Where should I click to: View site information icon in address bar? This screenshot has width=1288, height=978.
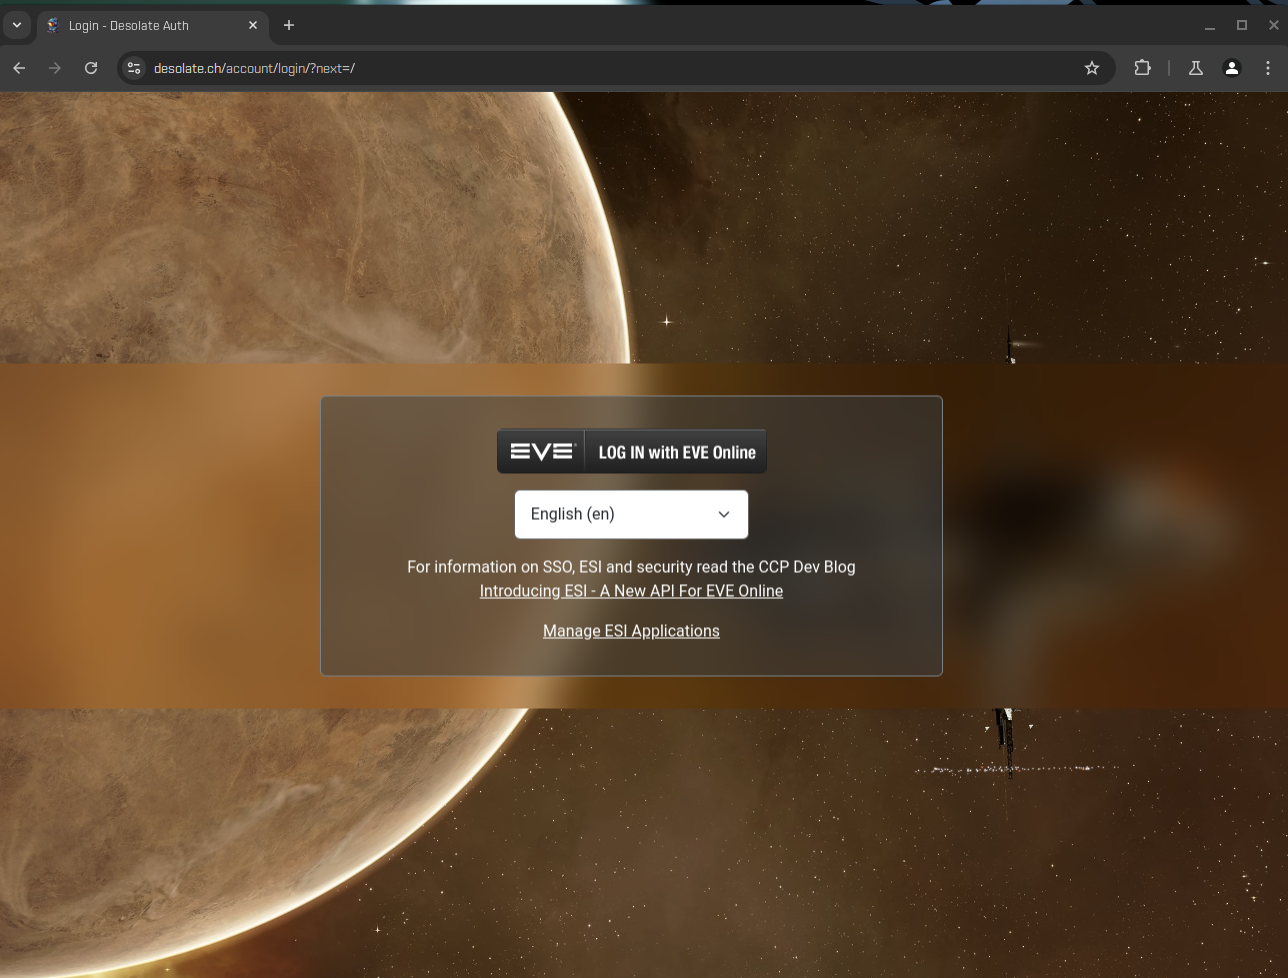coord(134,68)
